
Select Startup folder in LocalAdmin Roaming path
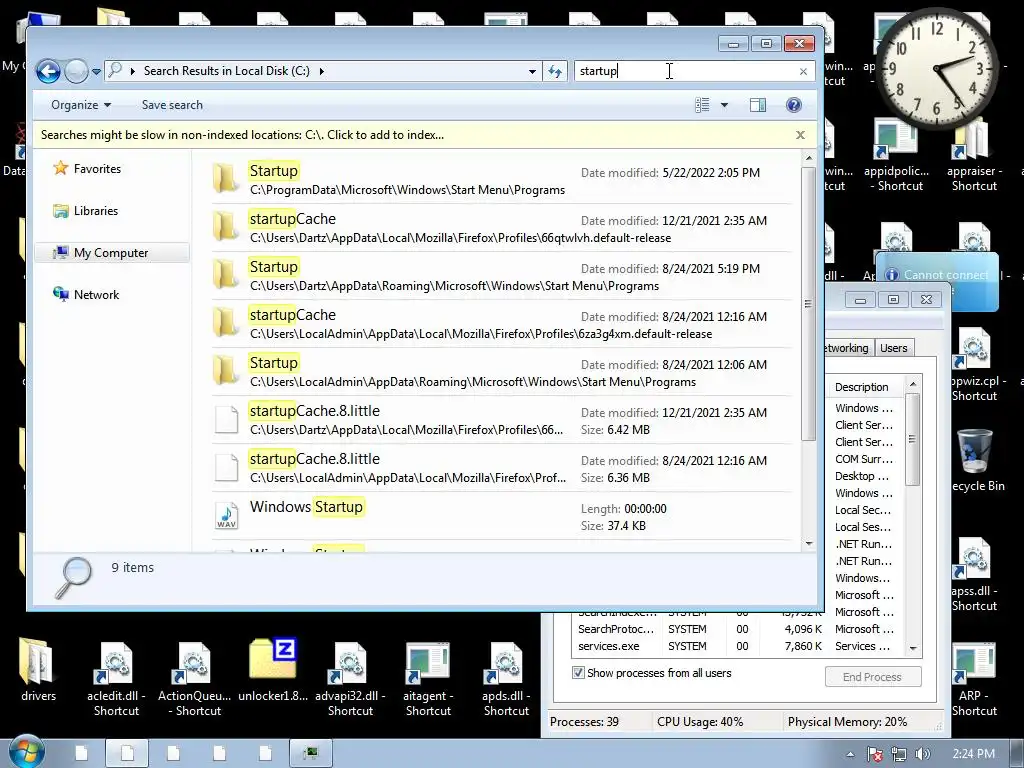[x=502, y=372]
